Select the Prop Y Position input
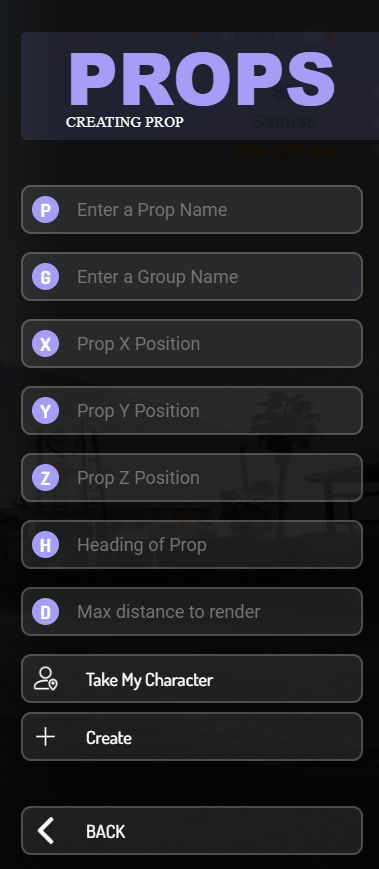The width and height of the screenshot is (379, 869). pos(192,411)
